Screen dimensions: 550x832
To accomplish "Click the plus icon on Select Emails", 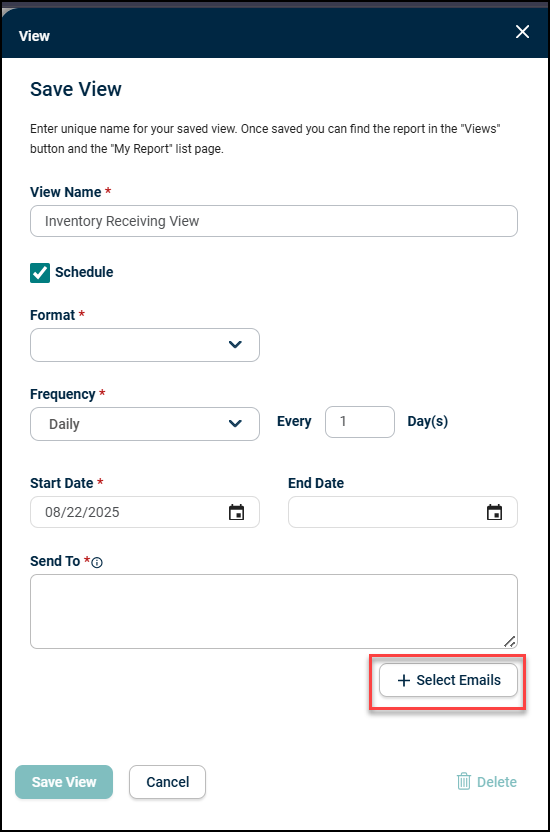I will tap(404, 680).
